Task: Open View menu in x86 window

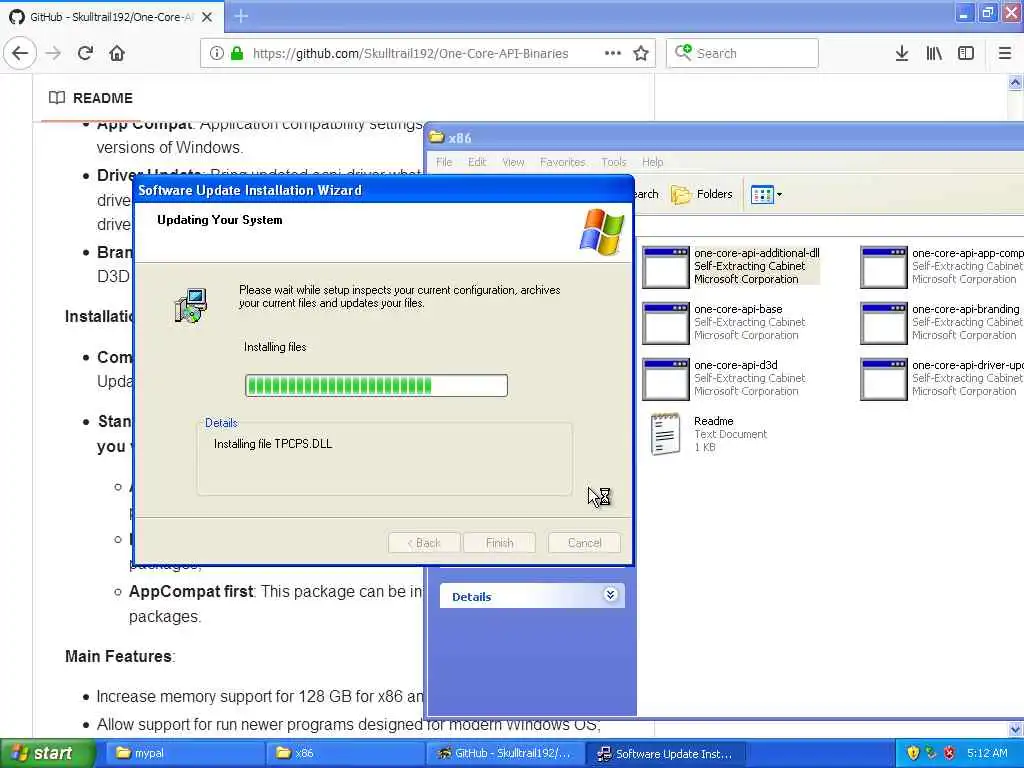Action: pyautogui.click(x=513, y=162)
